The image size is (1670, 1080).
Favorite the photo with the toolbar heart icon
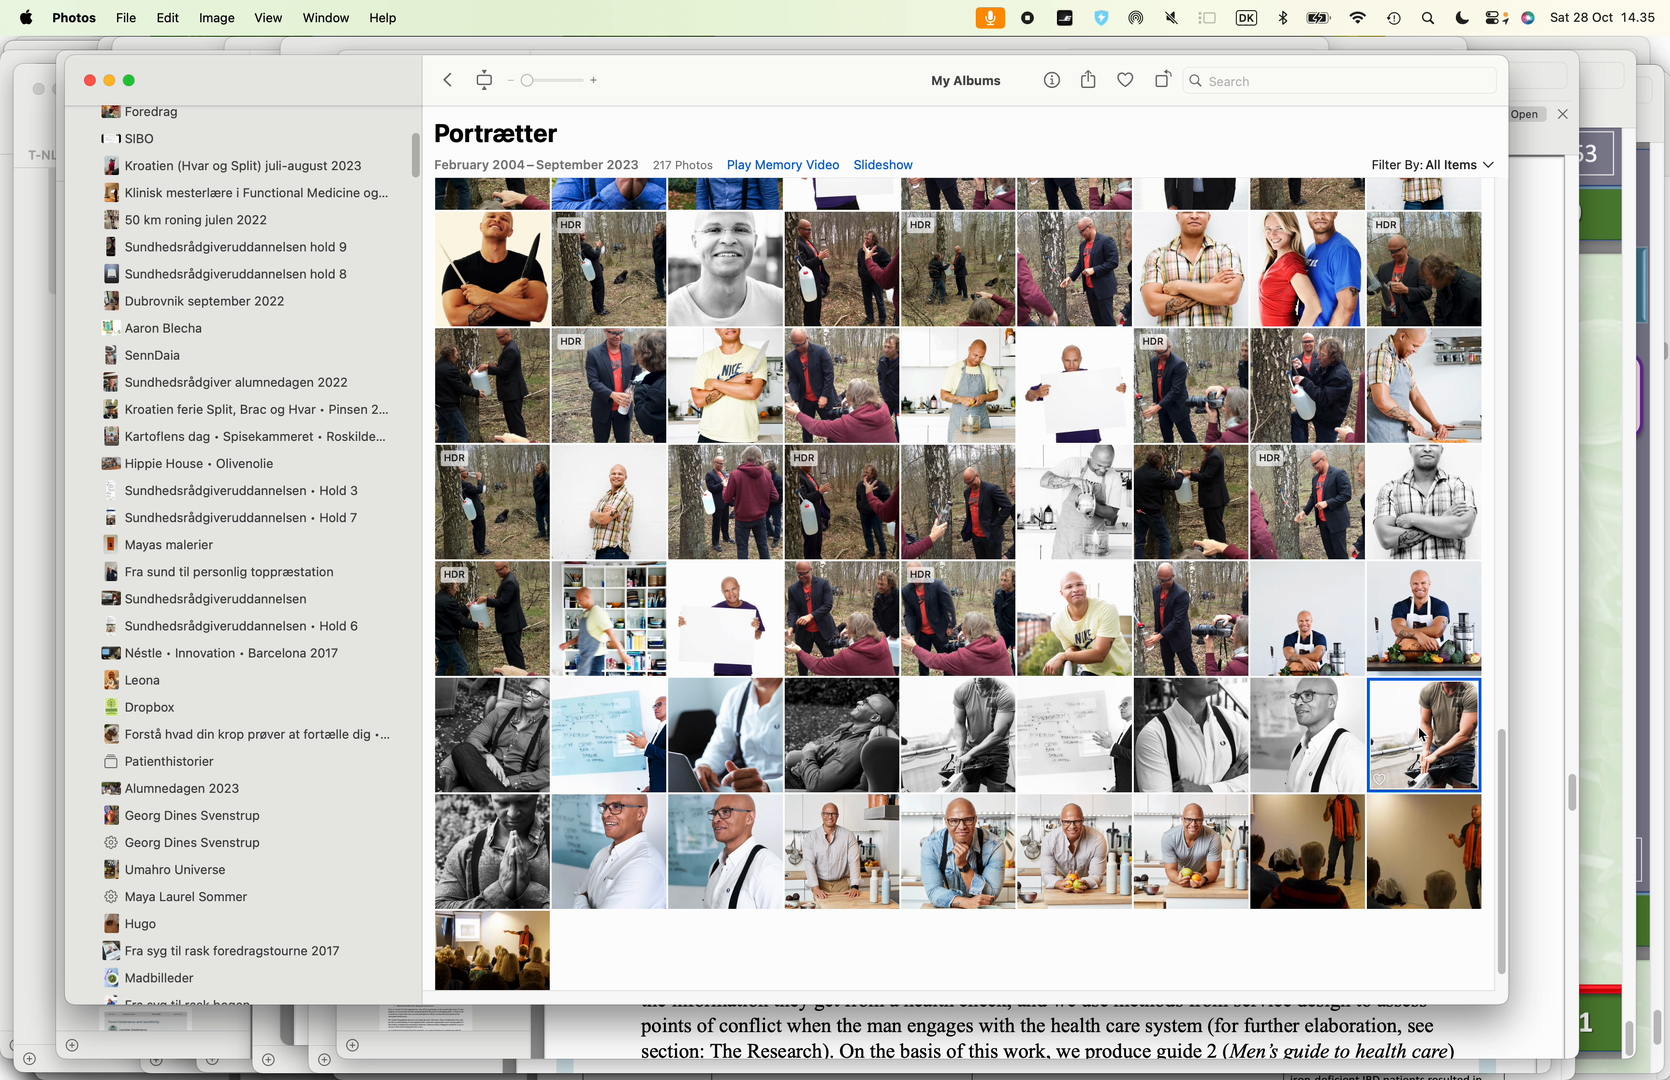point(1125,80)
